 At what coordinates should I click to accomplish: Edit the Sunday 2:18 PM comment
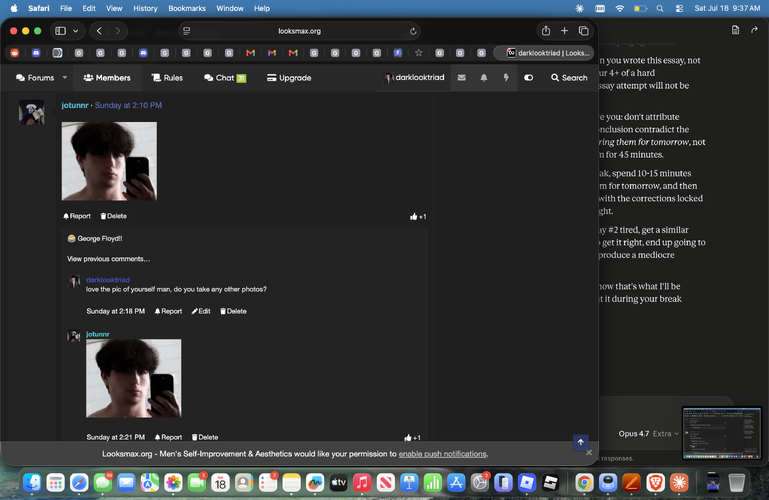tap(201, 311)
